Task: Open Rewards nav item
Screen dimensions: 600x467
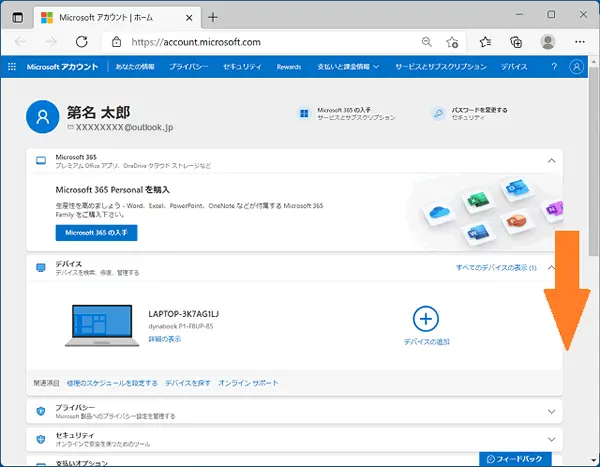Action: tap(289, 67)
